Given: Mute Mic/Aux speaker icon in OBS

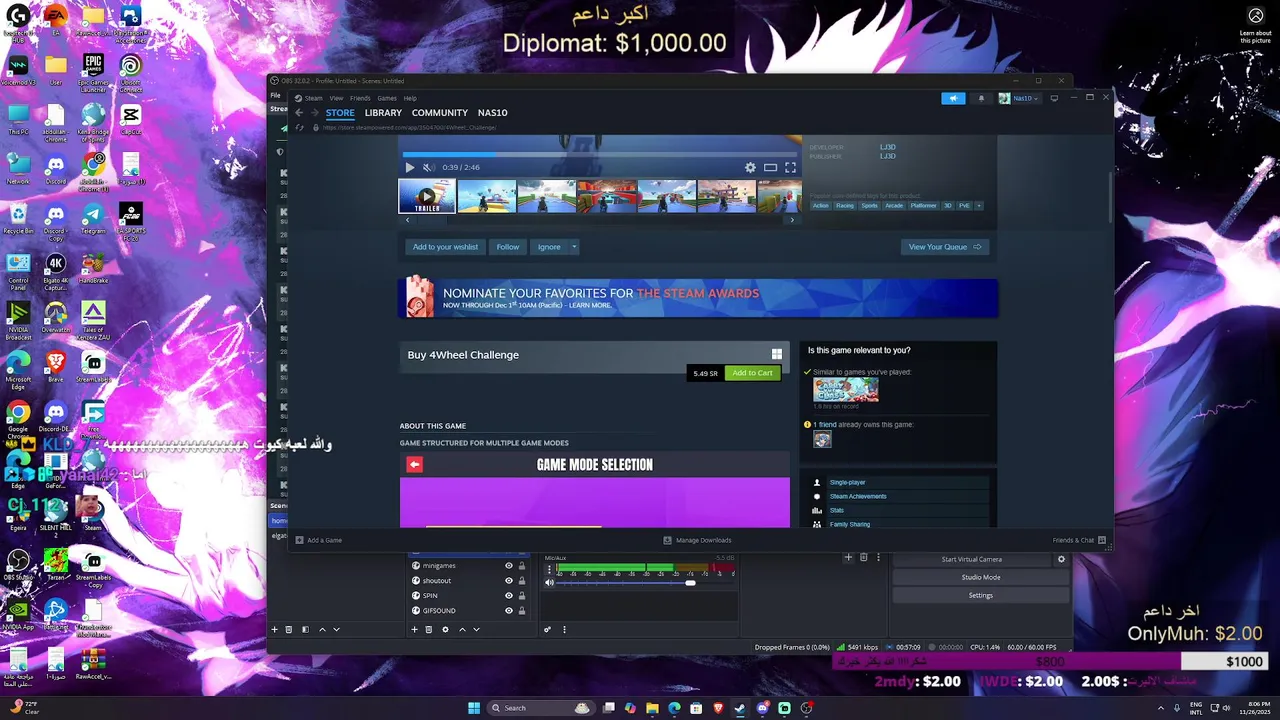Looking at the screenshot, I should click(x=549, y=583).
